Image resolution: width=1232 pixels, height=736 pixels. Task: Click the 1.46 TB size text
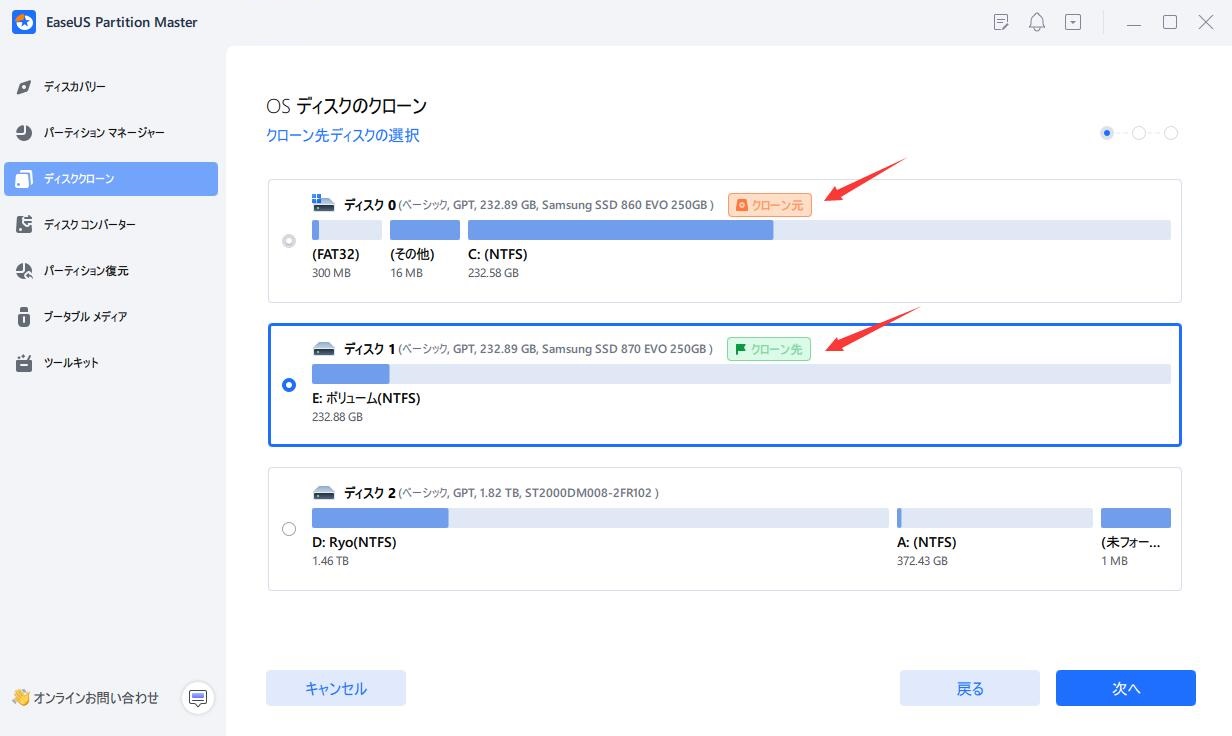[330, 561]
